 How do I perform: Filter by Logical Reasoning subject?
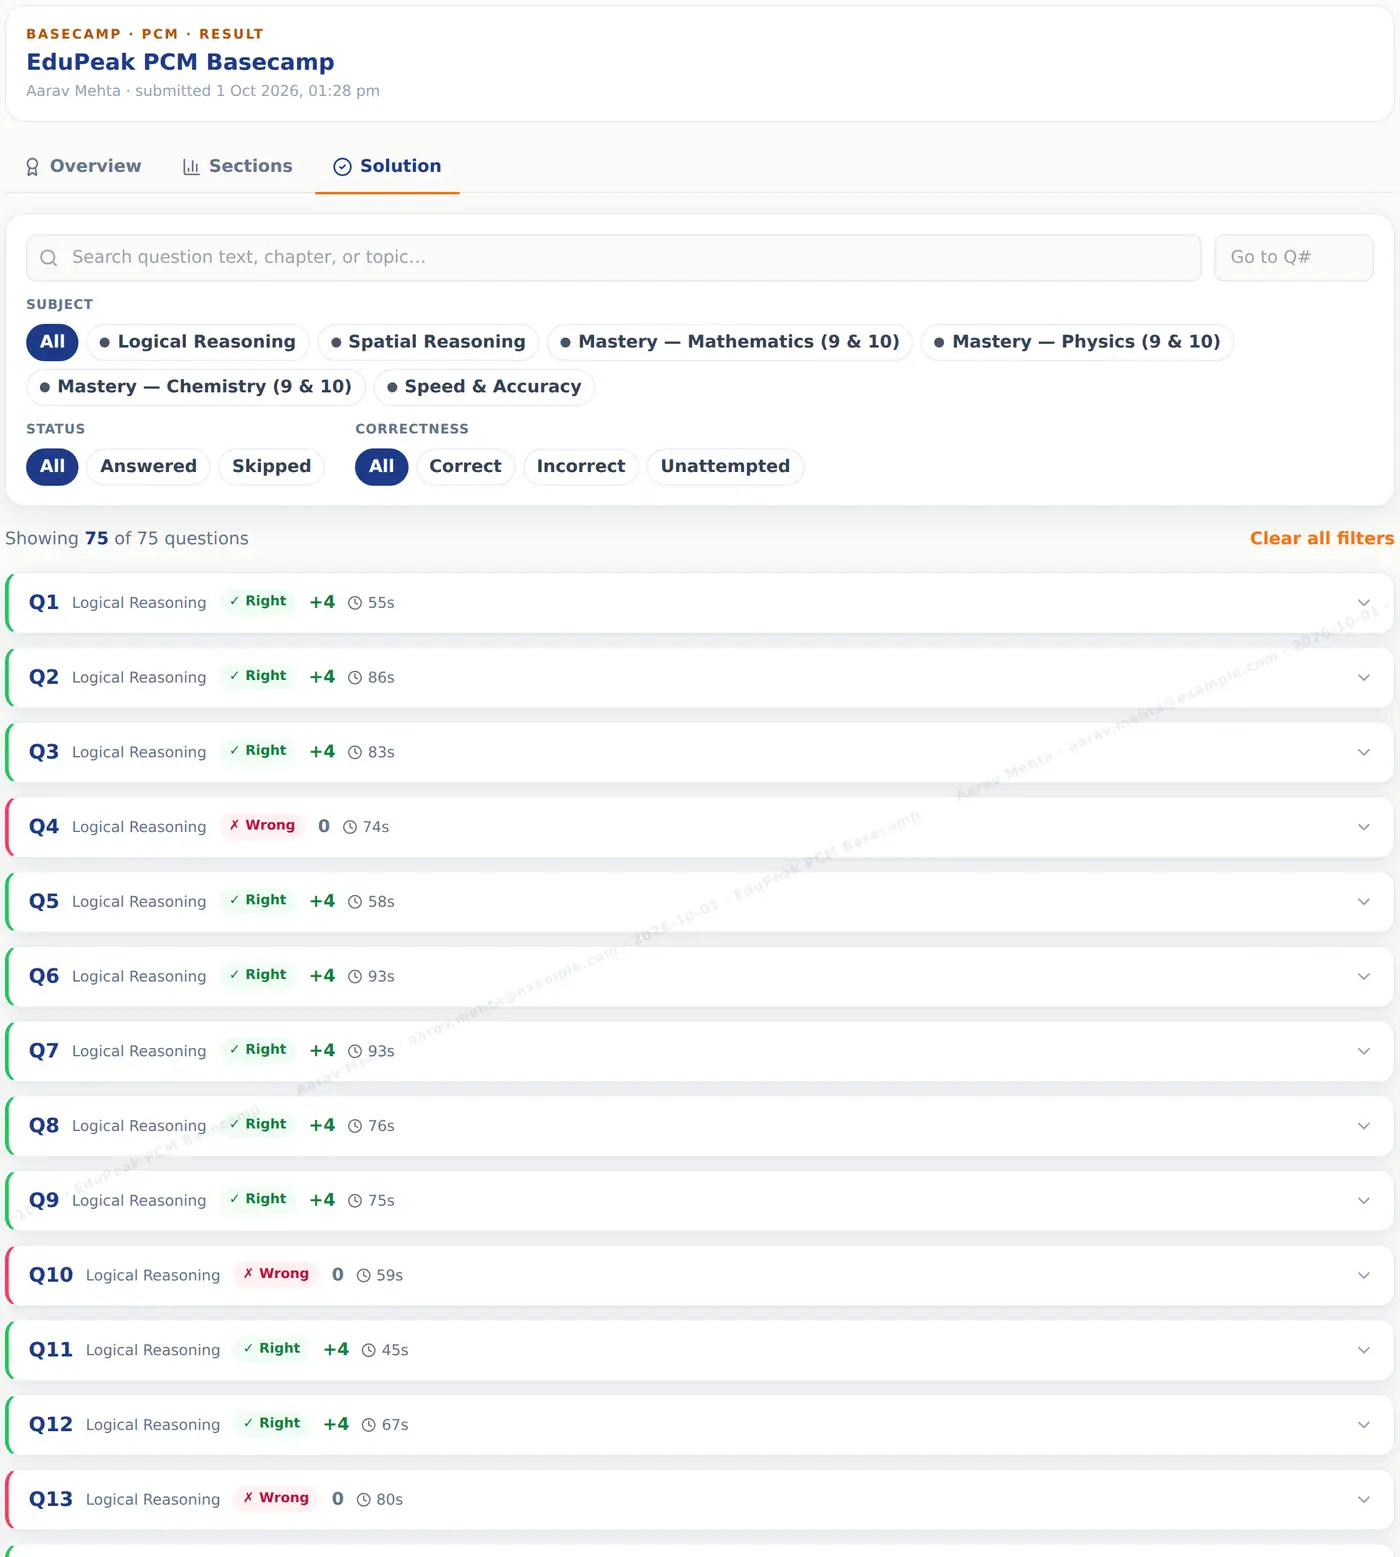coord(198,342)
